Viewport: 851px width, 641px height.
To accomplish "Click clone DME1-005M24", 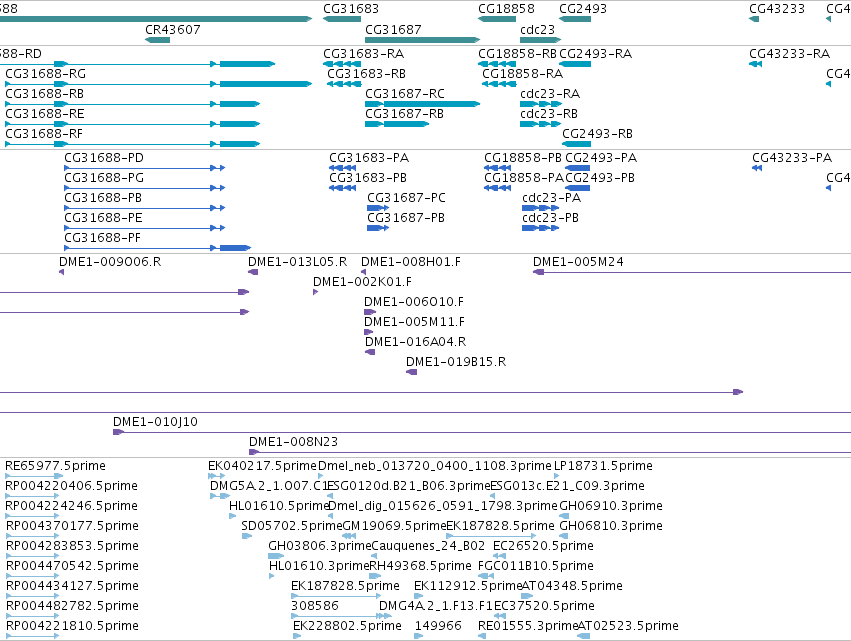I will click(x=579, y=262).
